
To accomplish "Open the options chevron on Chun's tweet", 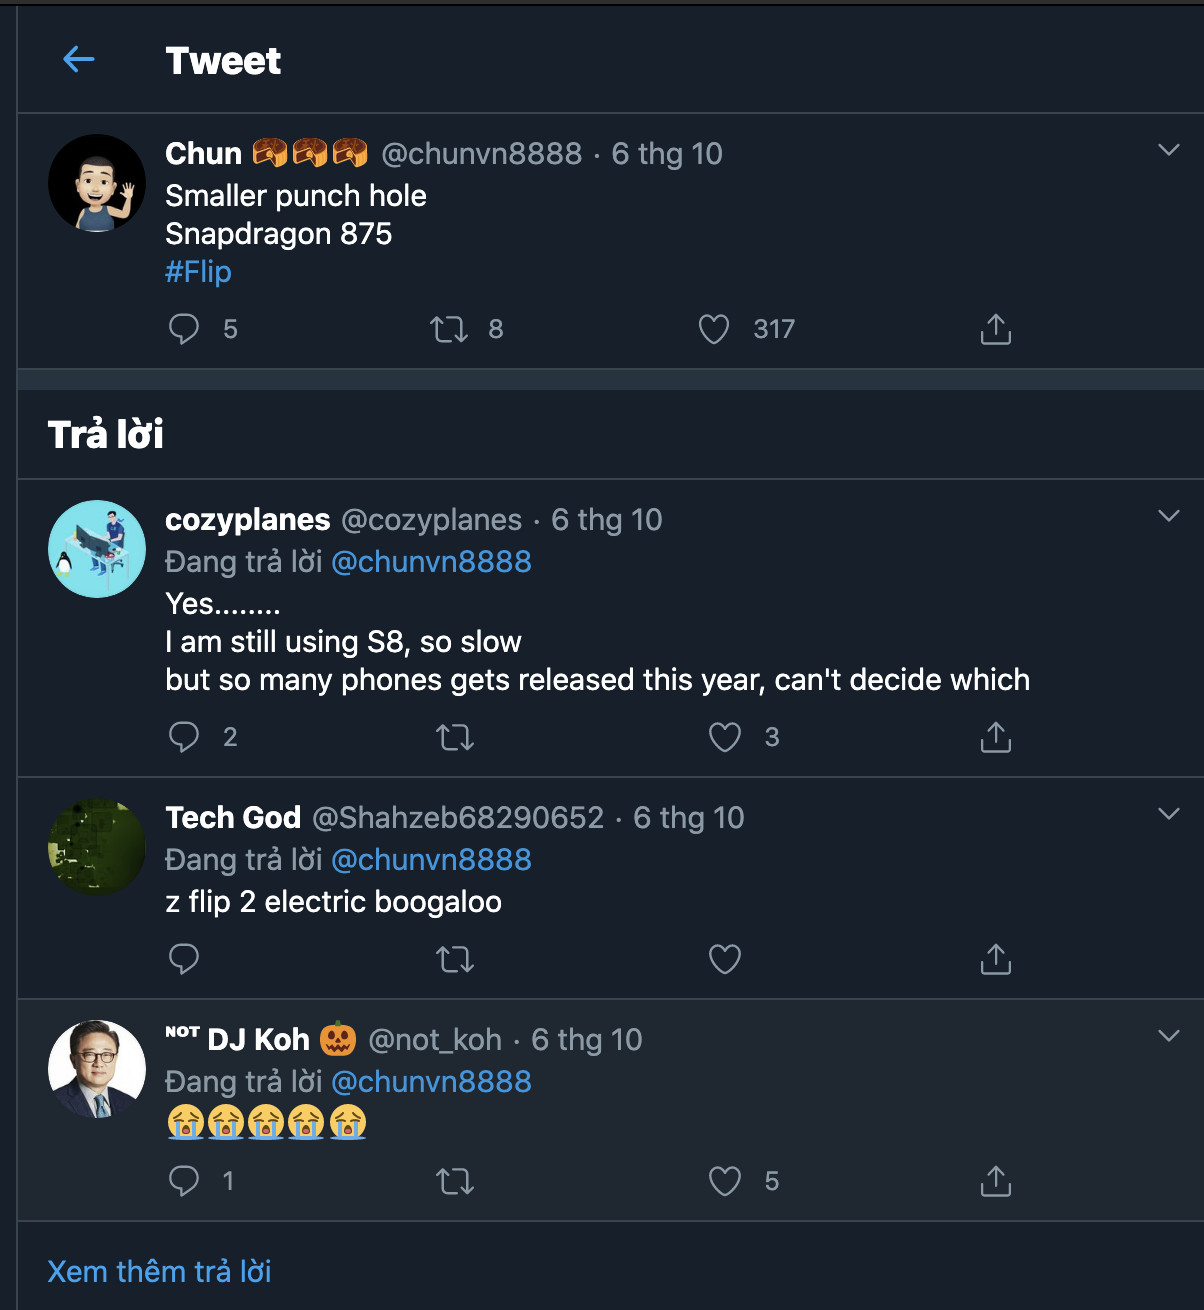I will (x=1168, y=150).
